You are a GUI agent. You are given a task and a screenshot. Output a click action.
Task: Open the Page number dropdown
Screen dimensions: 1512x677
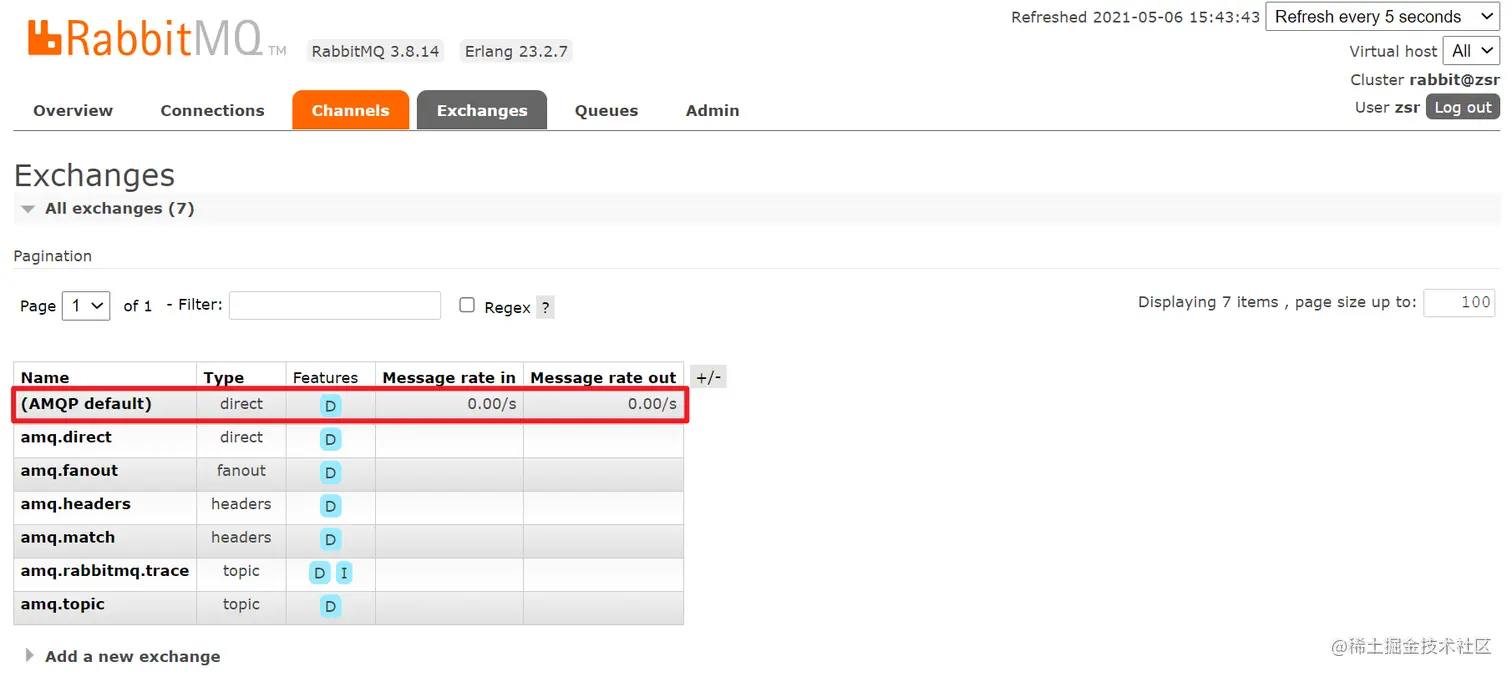(x=86, y=306)
